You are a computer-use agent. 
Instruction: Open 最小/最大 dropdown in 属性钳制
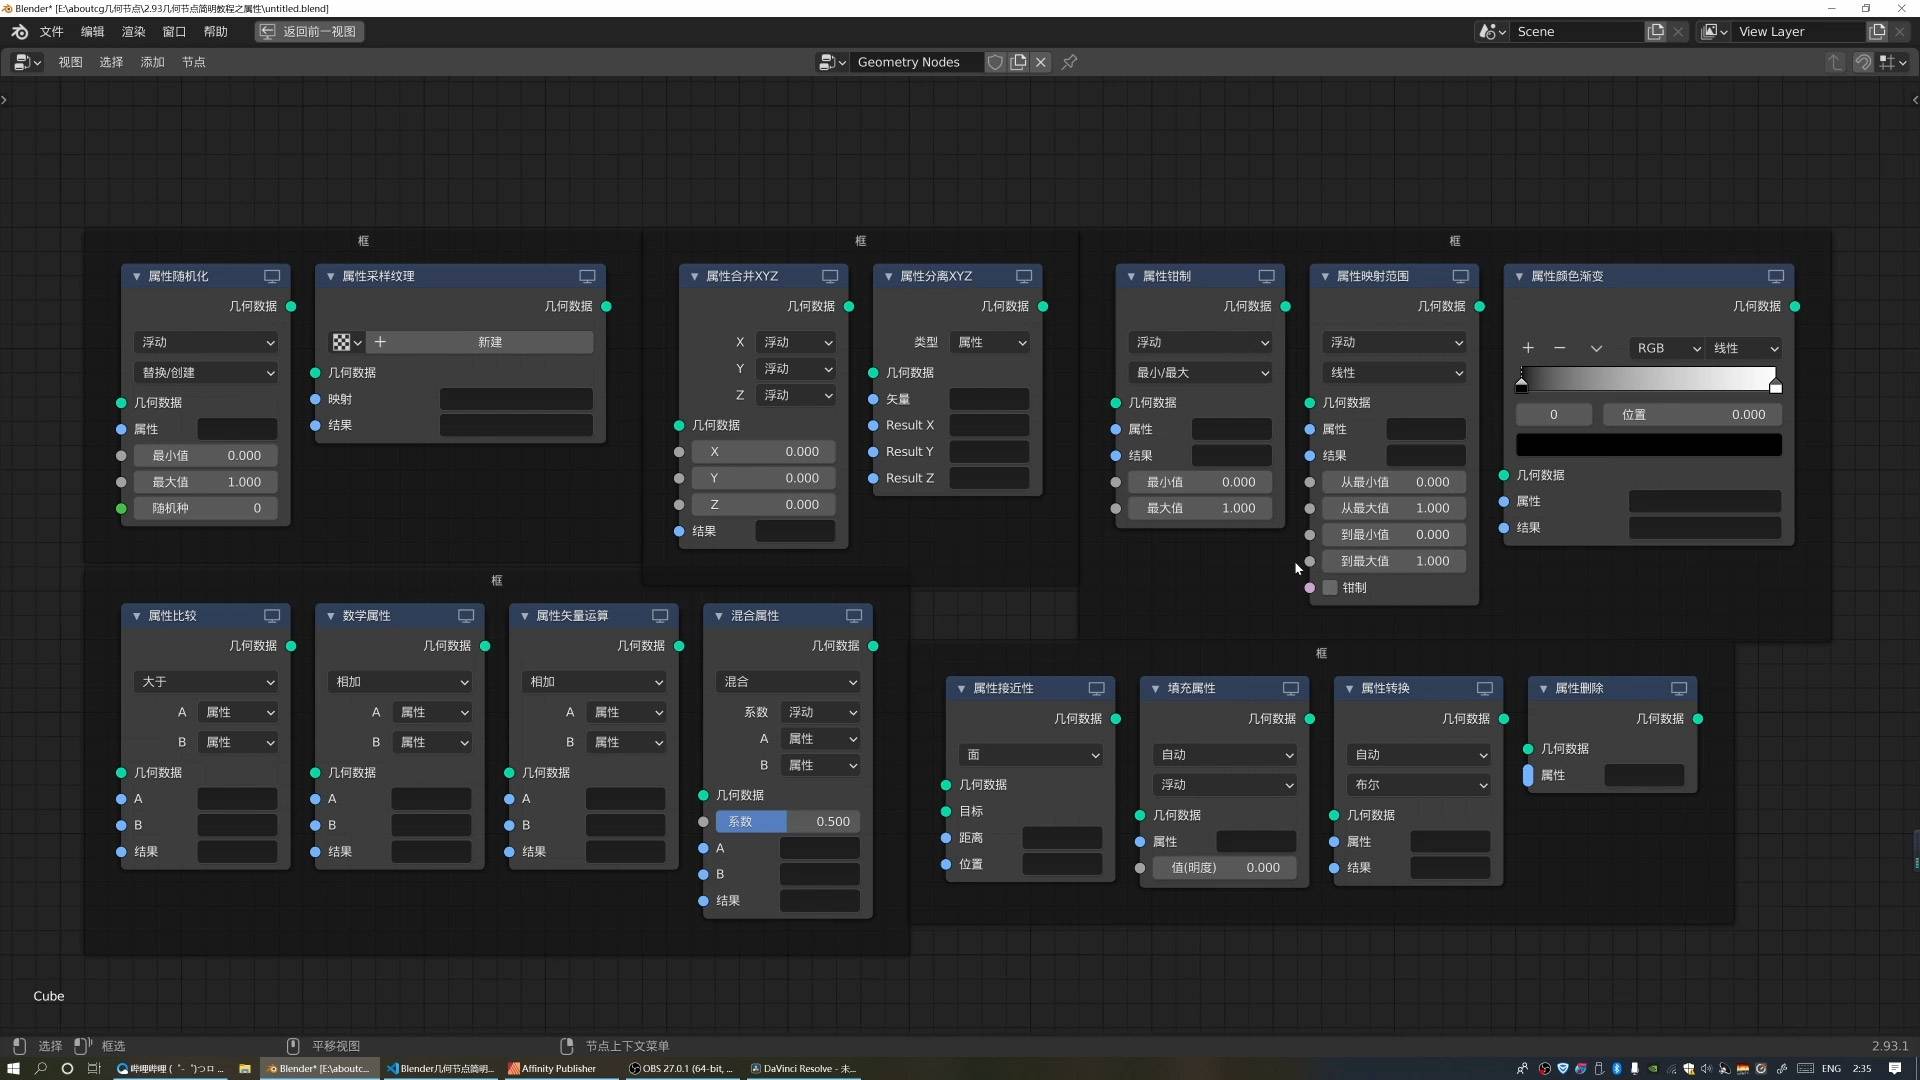(x=1200, y=372)
